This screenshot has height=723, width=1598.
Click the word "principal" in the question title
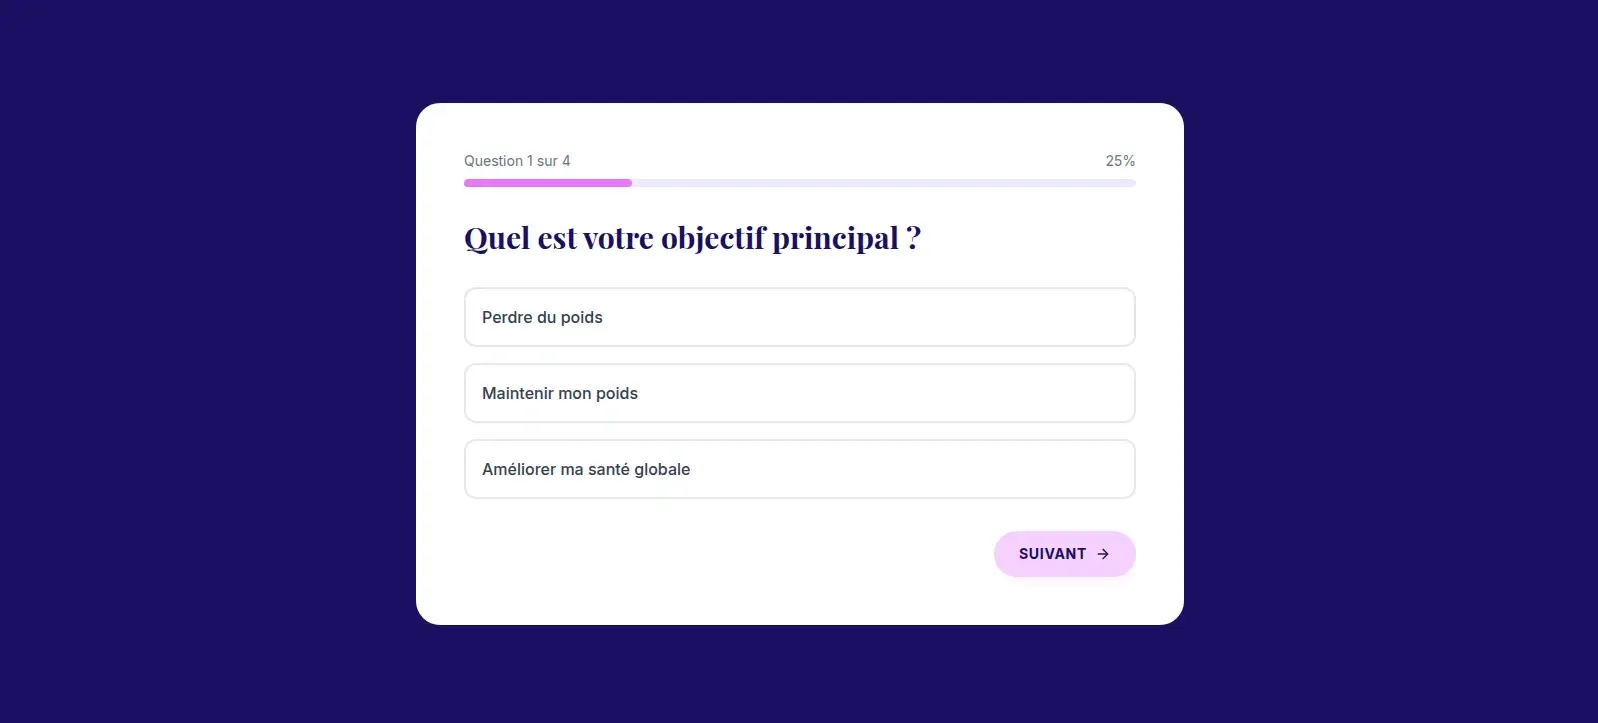[x=835, y=238]
